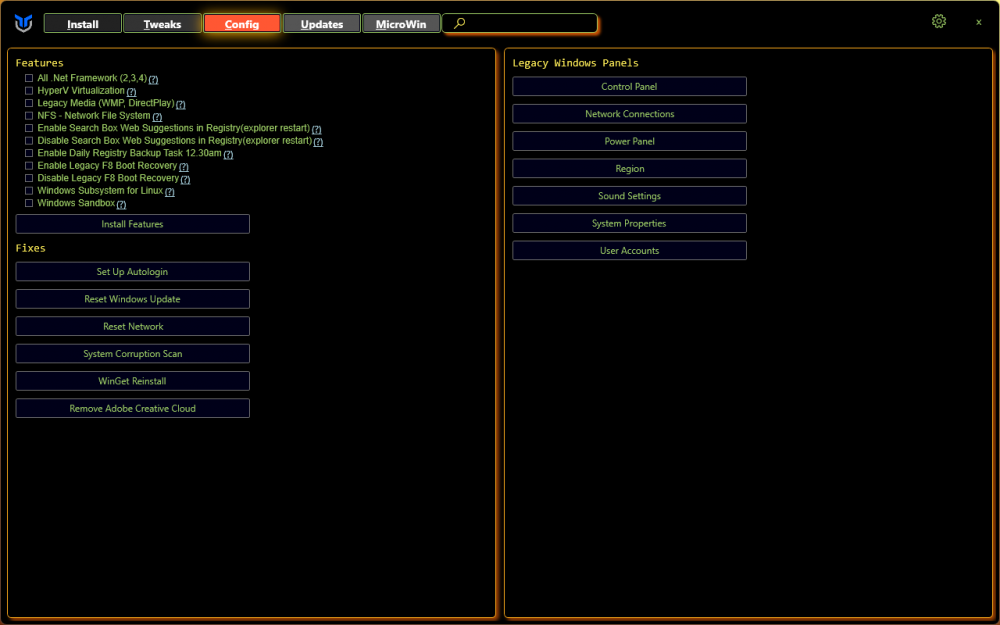Select the Config tab
The image size is (1000, 625).
click(242, 24)
